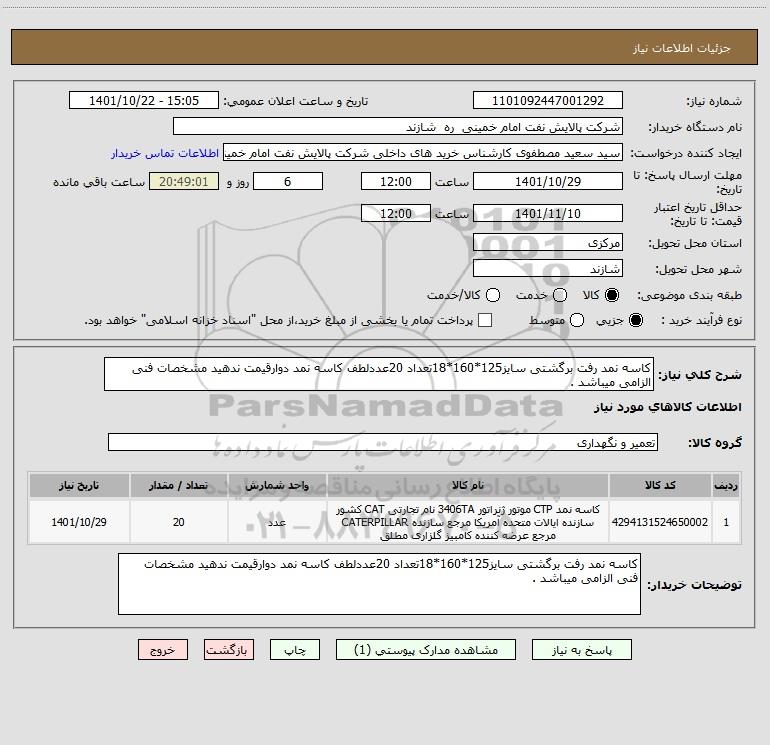Click the شهر محل تحویل label
This screenshot has width=770, height=745.
(x=698, y=269)
